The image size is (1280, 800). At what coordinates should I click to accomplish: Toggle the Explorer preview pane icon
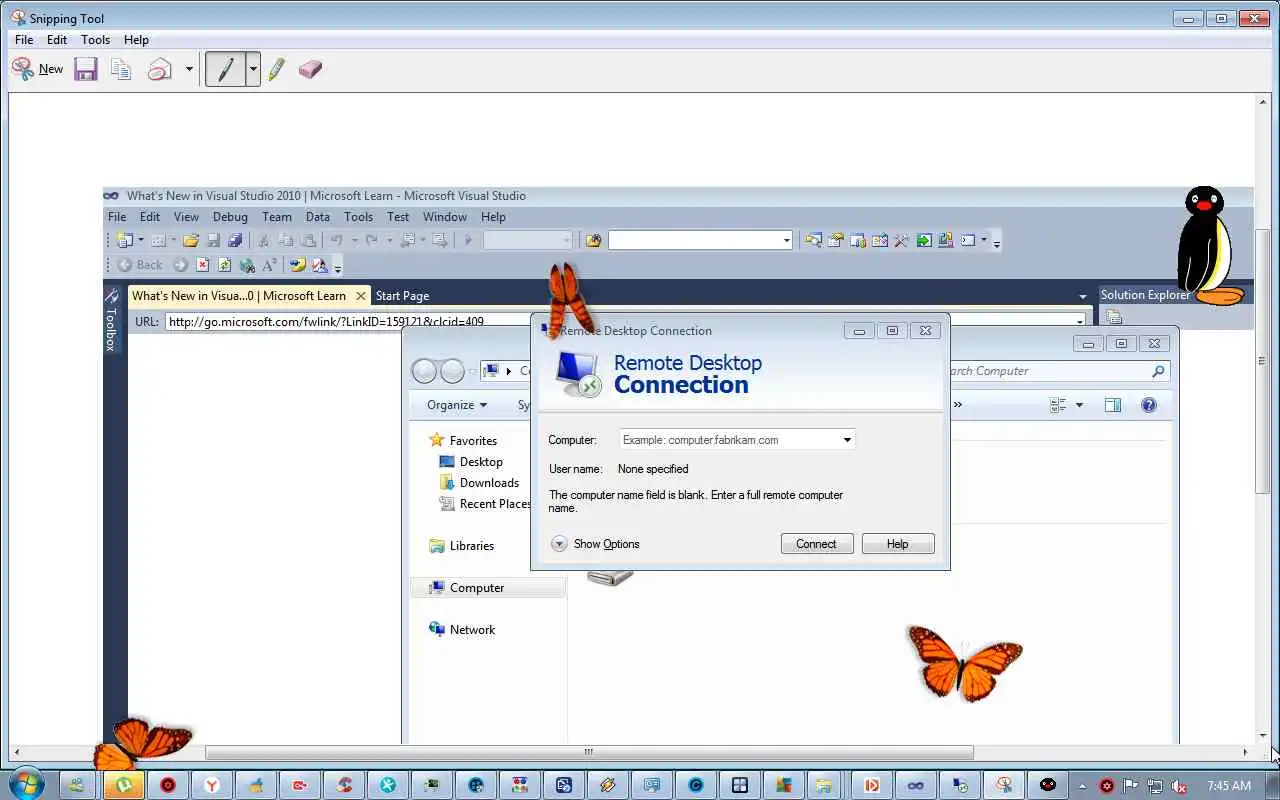1113,405
